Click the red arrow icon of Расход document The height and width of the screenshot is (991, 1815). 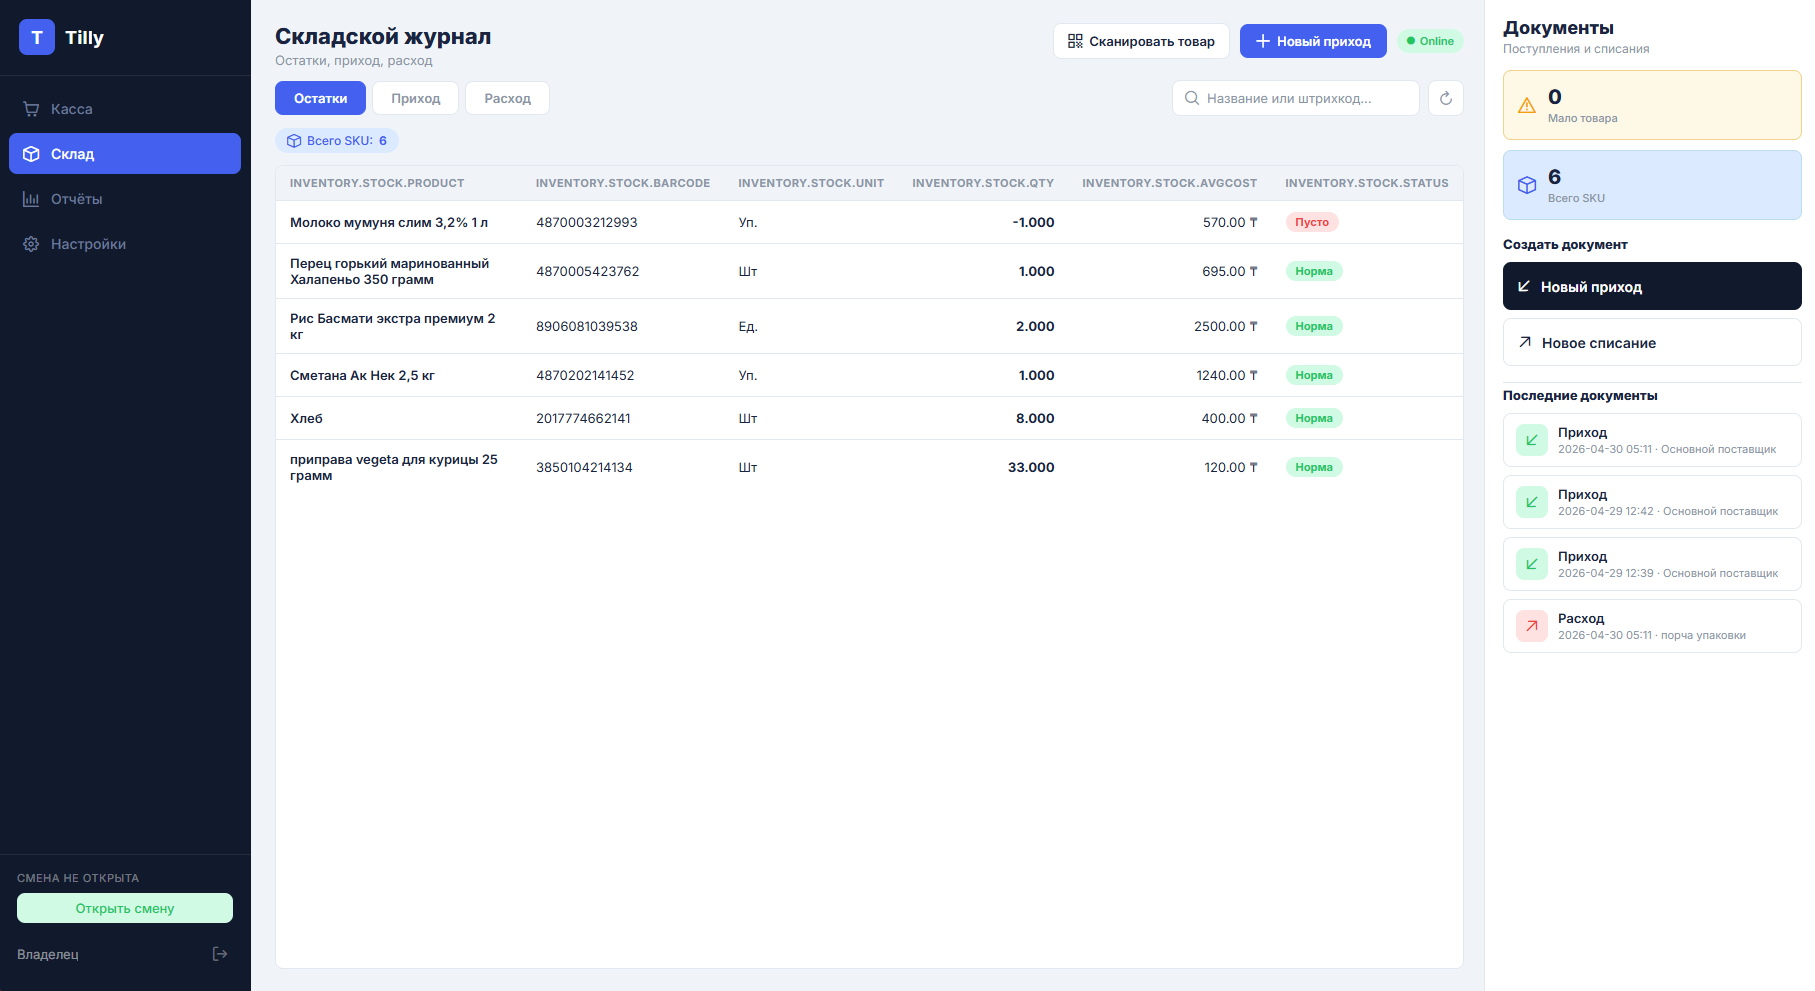(1531, 626)
